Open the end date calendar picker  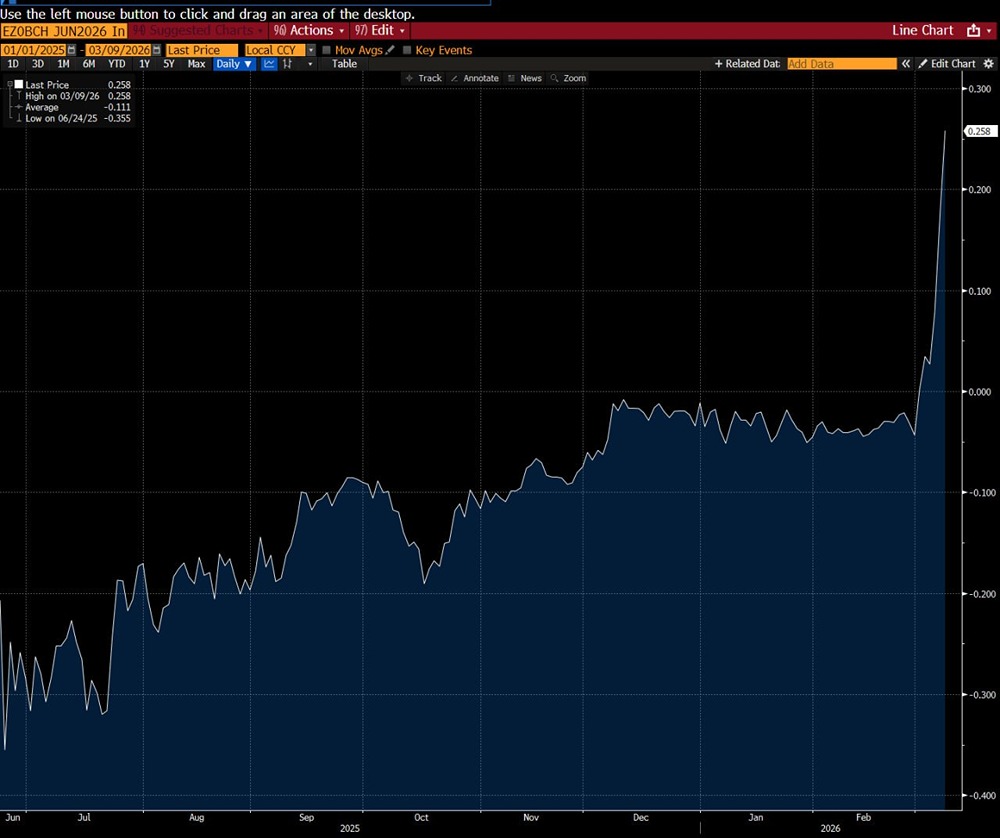tap(155, 50)
